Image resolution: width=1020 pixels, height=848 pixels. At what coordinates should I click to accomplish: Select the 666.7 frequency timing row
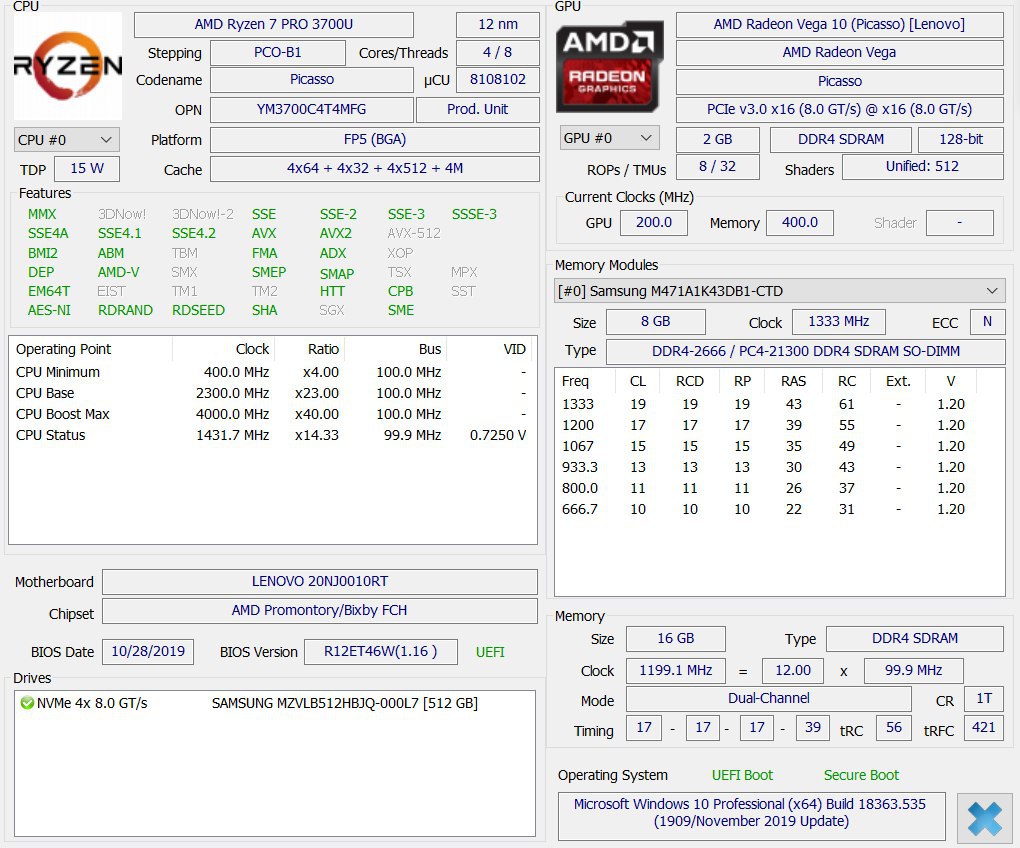tap(779, 509)
